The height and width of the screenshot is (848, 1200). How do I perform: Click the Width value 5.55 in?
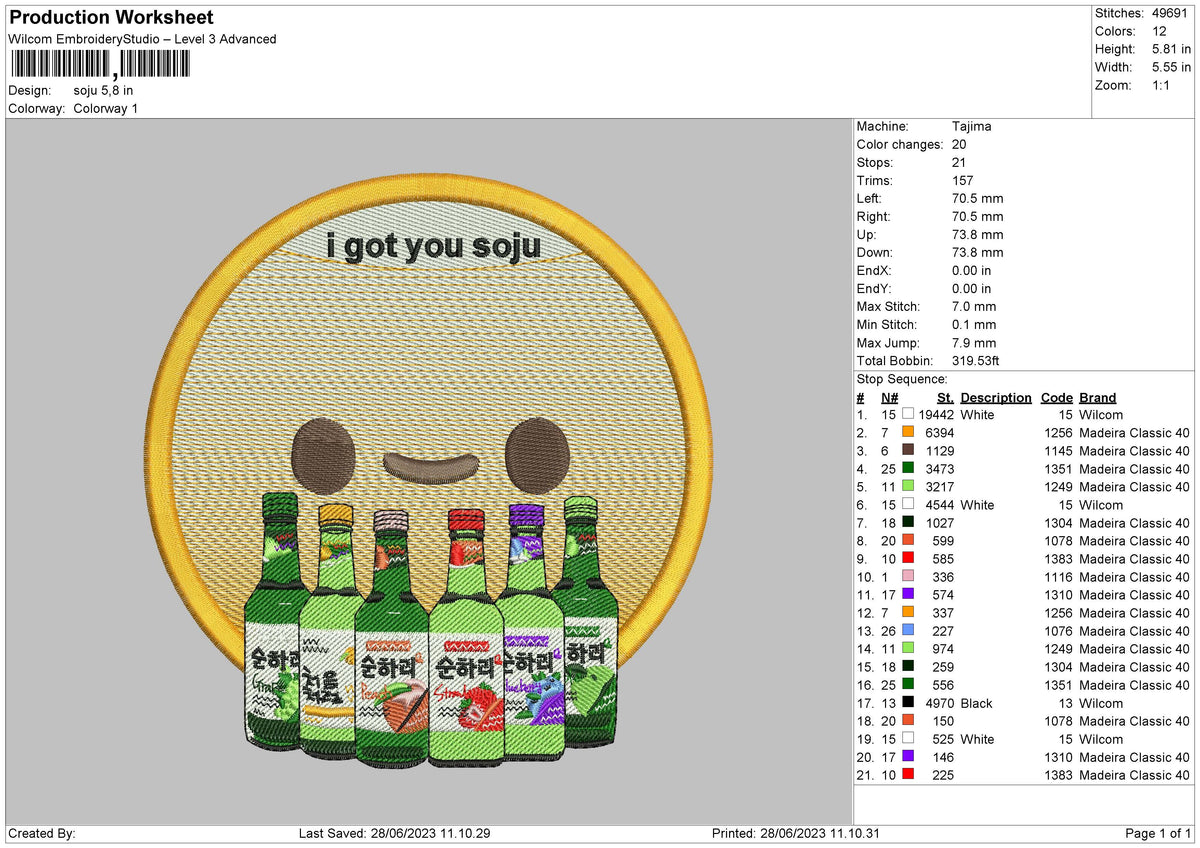point(1172,67)
